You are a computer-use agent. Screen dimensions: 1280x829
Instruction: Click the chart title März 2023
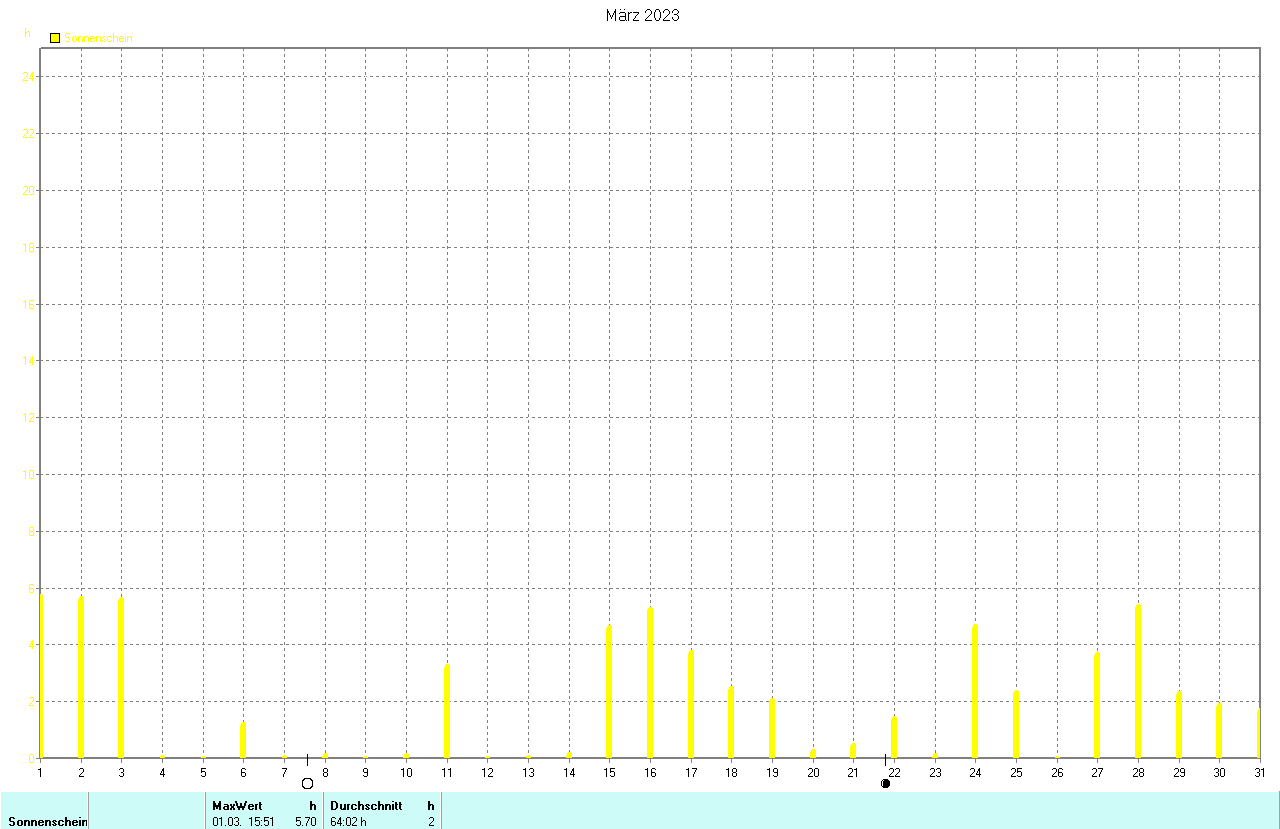[642, 15]
